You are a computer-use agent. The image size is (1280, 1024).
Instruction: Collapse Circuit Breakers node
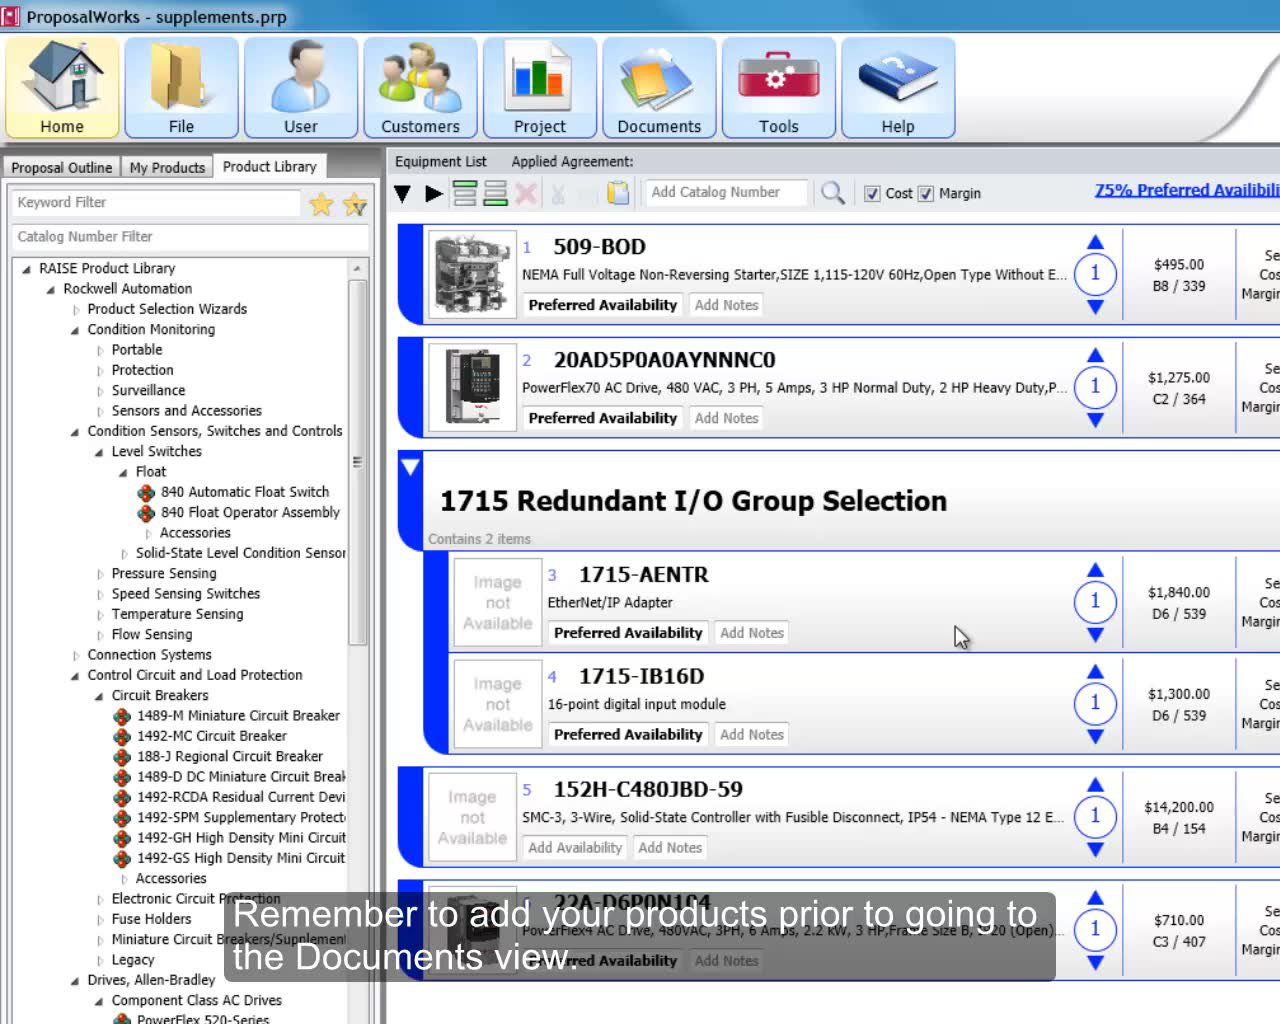coord(99,696)
